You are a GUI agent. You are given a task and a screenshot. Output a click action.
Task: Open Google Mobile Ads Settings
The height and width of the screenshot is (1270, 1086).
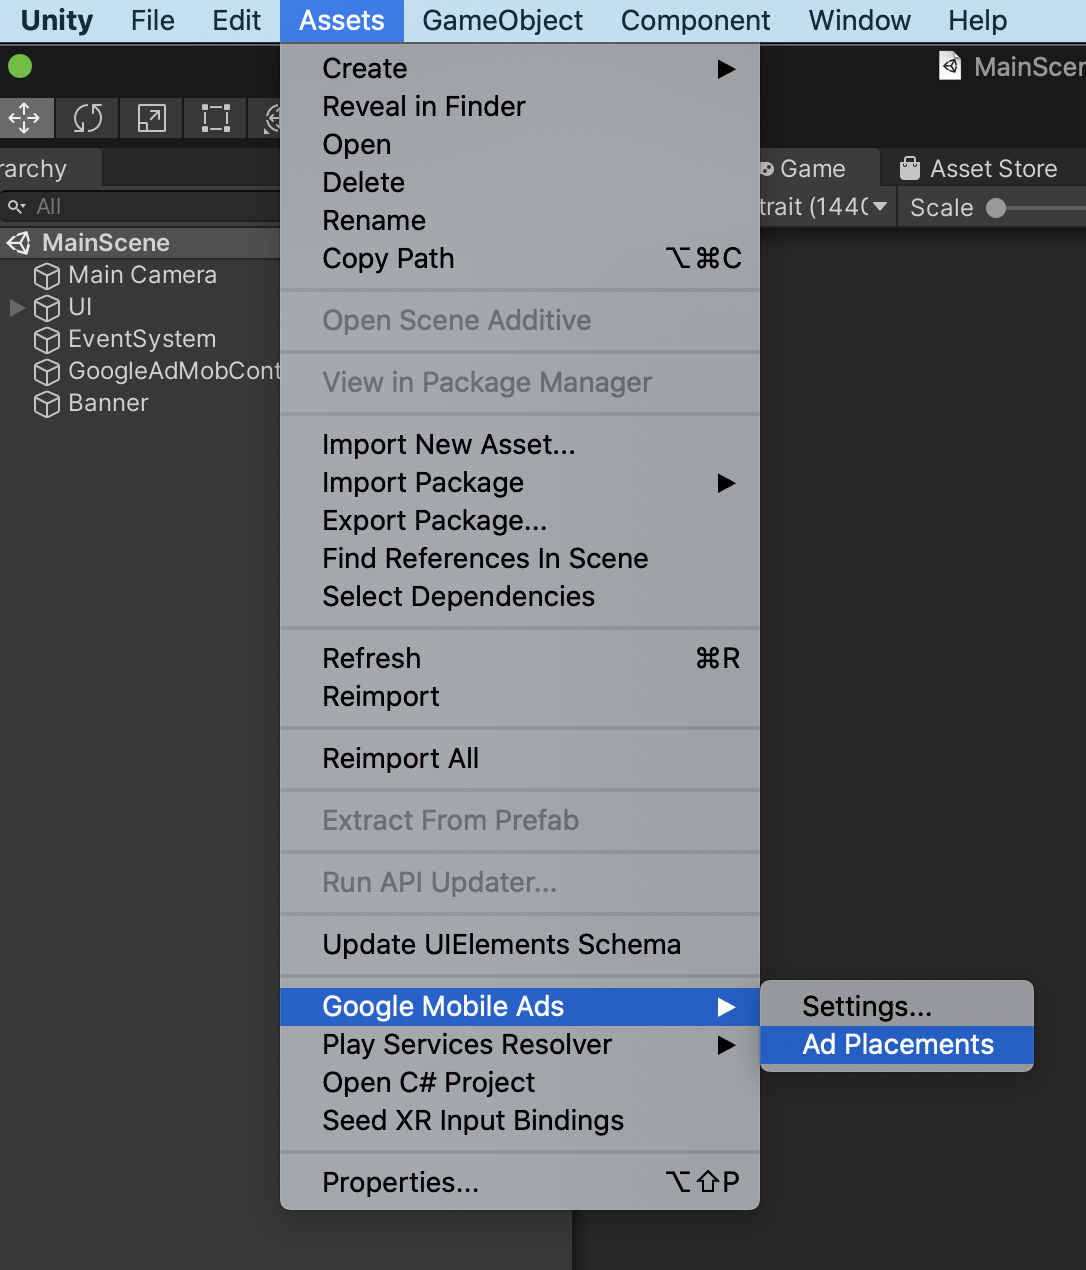point(866,1006)
